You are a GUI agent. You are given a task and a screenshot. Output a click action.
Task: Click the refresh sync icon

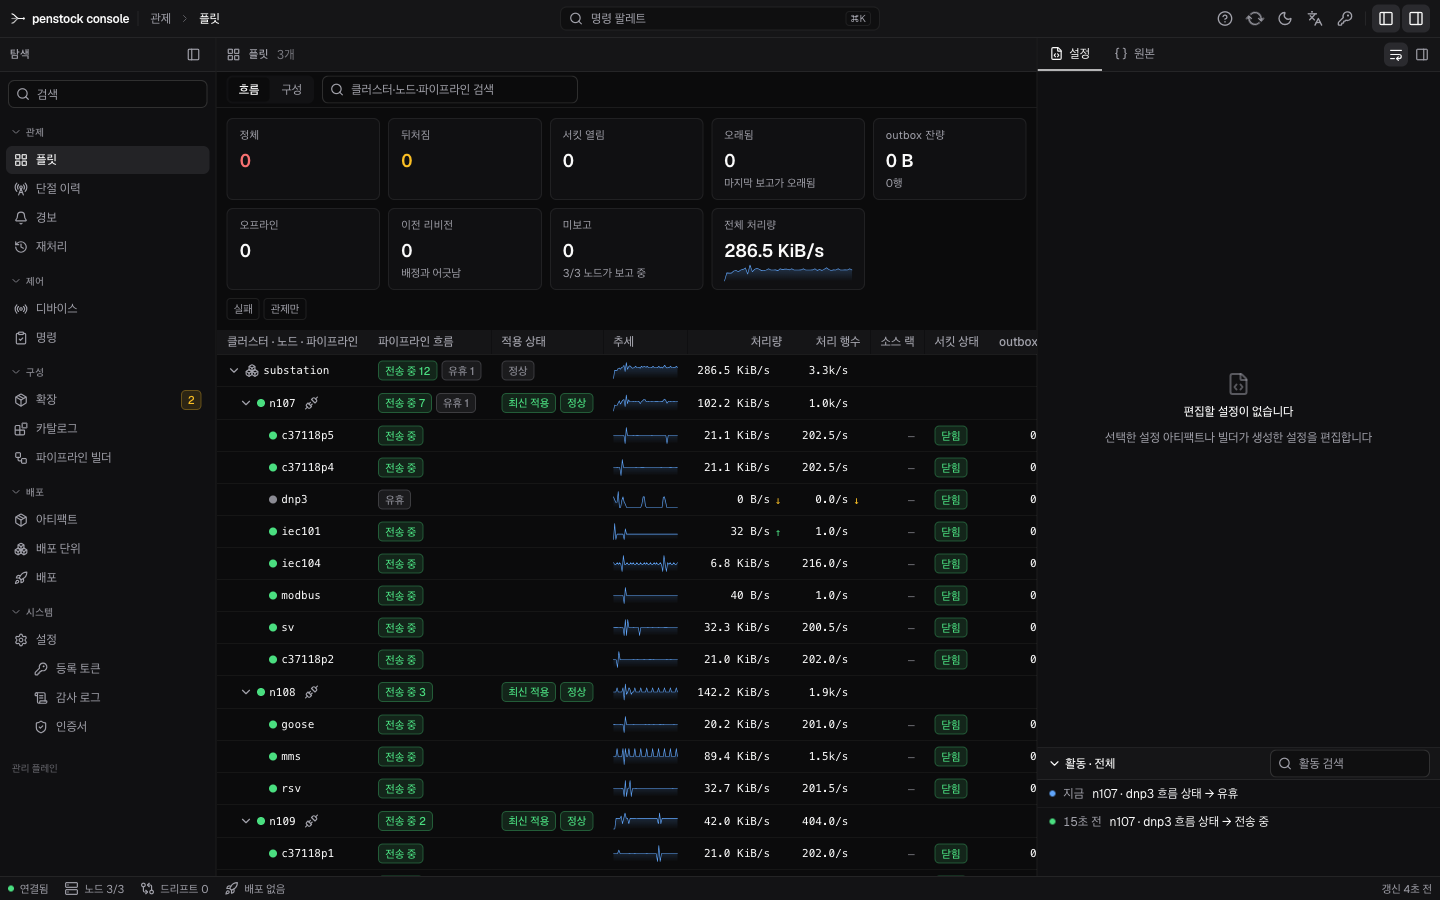point(1255,19)
